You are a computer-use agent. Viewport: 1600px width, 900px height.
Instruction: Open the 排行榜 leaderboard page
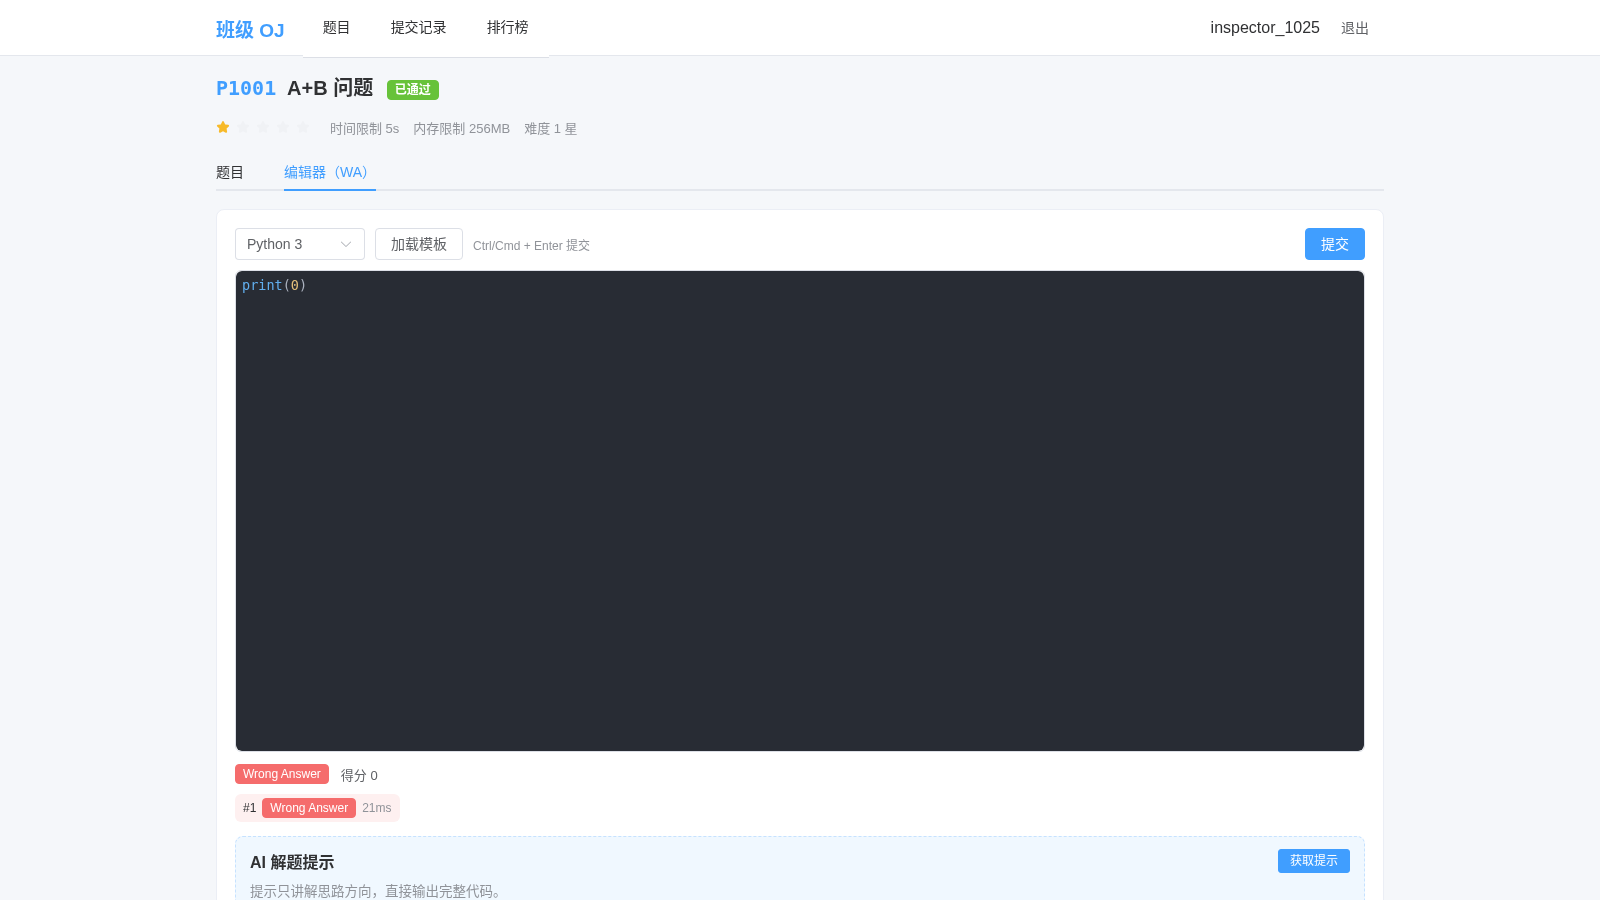click(x=507, y=28)
